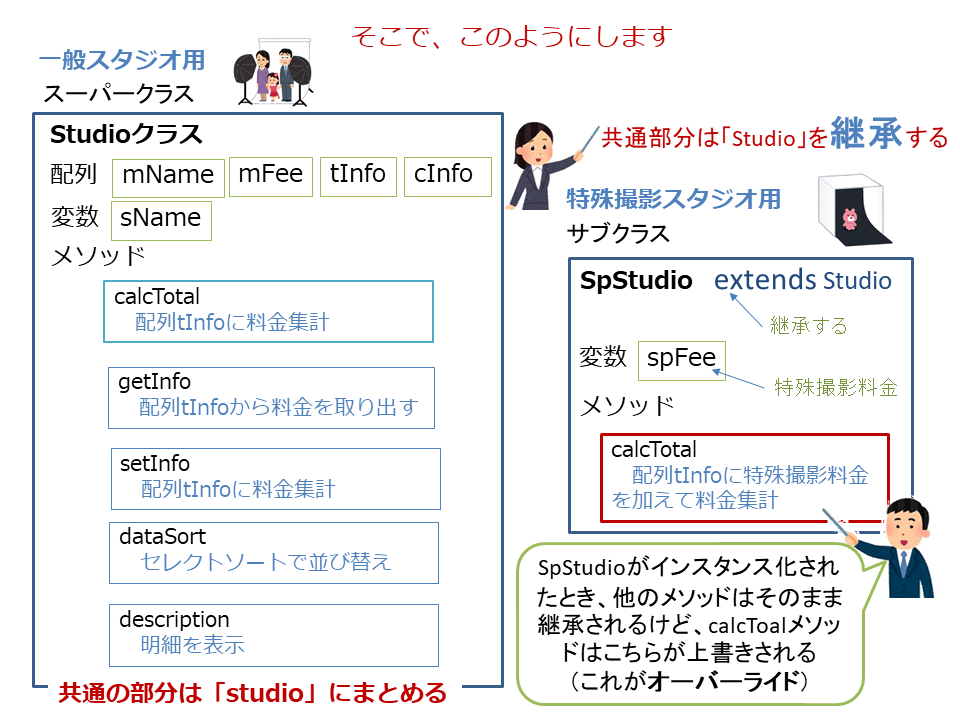Select the mName array box
The height and width of the screenshot is (720, 960).
(168, 178)
